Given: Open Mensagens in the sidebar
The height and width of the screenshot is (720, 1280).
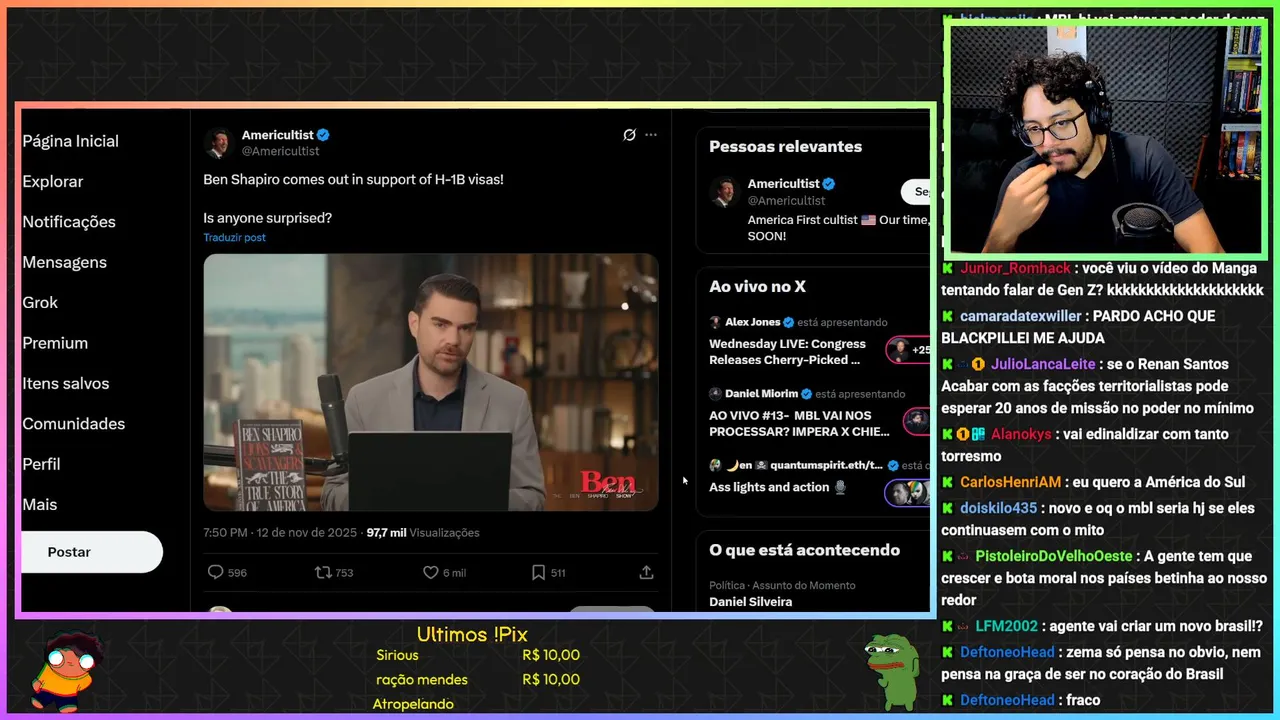Looking at the screenshot, I should pos(64,262).
